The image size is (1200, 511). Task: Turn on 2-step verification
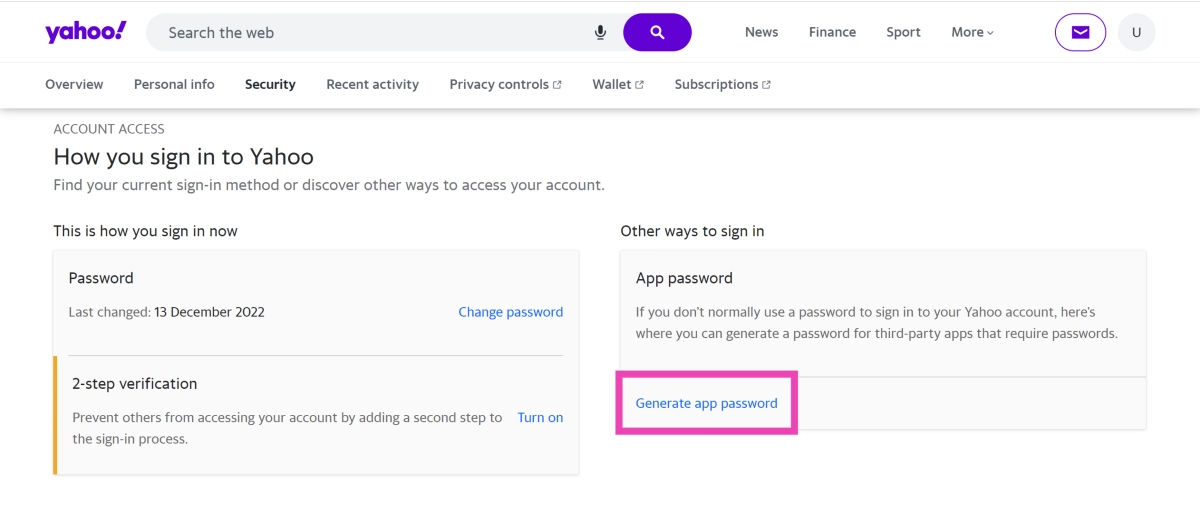[x=540, y=417]
